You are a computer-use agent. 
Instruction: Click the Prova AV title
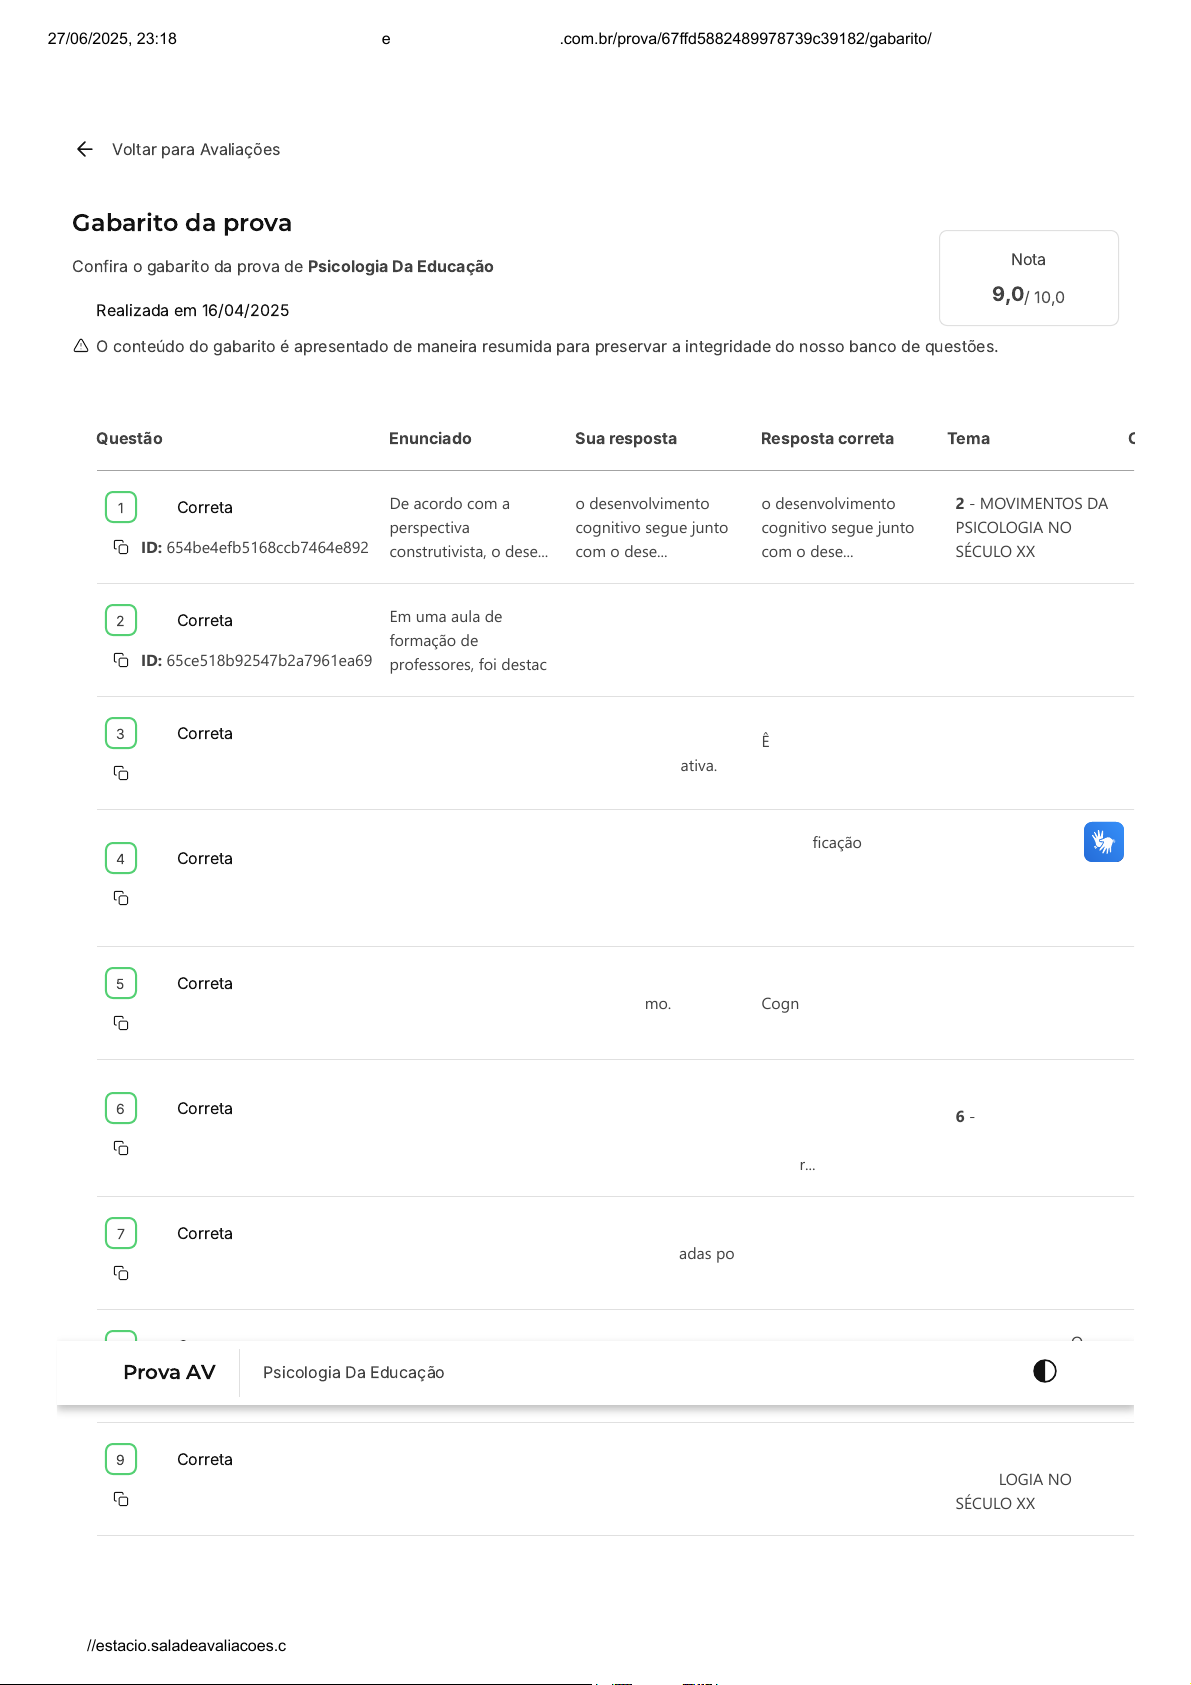click(169, 1372)
